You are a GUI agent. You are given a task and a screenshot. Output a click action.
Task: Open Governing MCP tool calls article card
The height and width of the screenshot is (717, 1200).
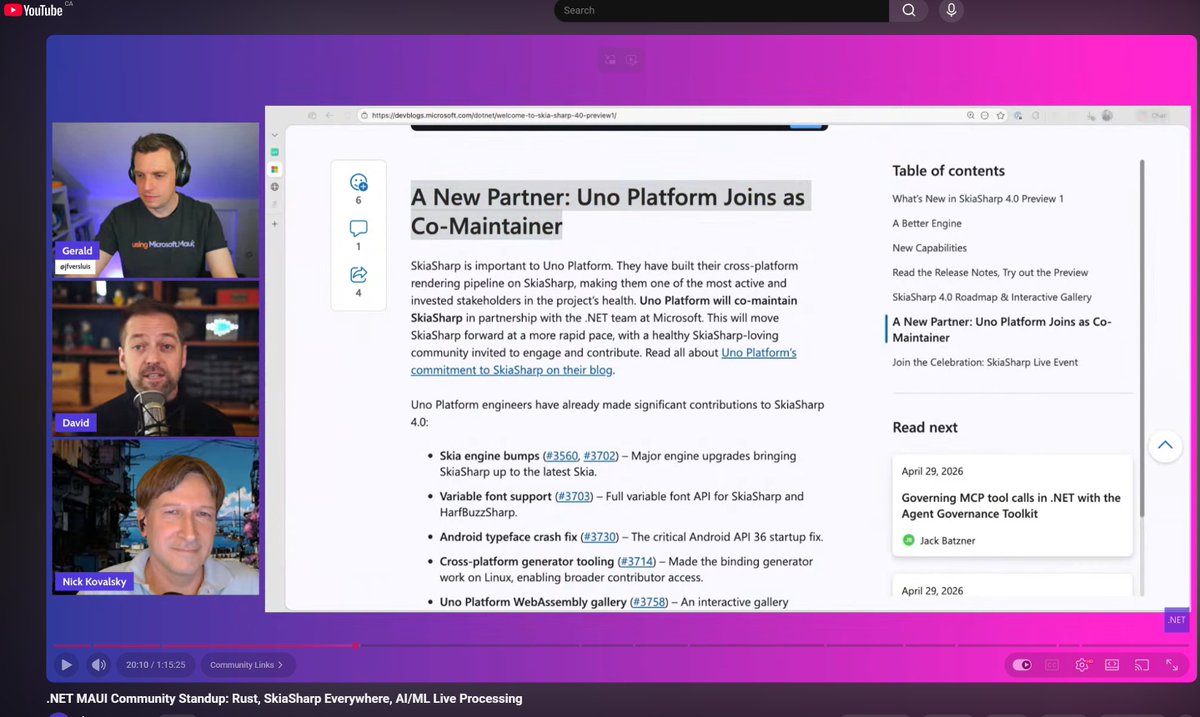[x=1012, y=505]
